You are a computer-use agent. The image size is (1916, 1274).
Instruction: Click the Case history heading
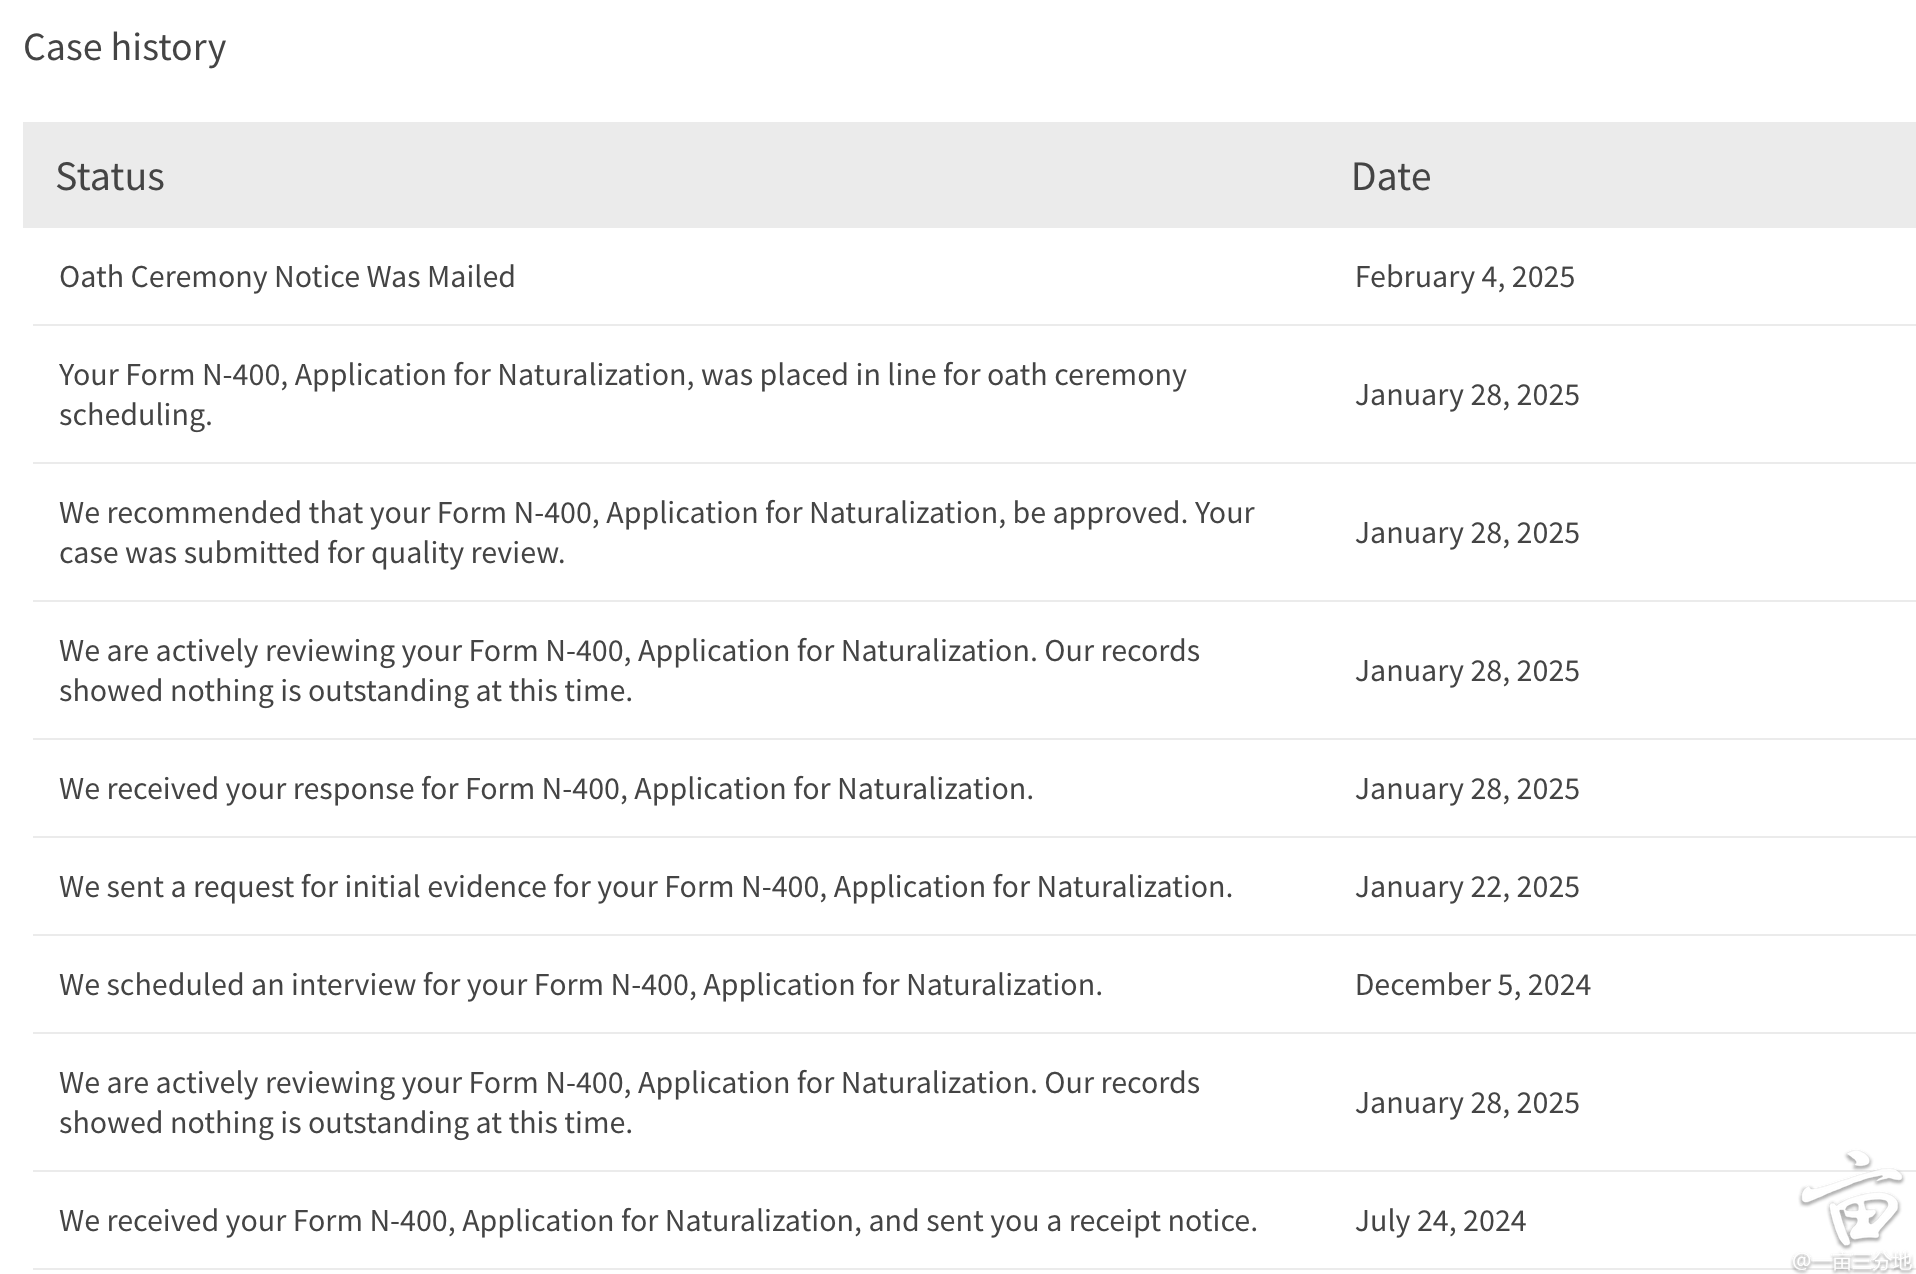click(124, 47)
